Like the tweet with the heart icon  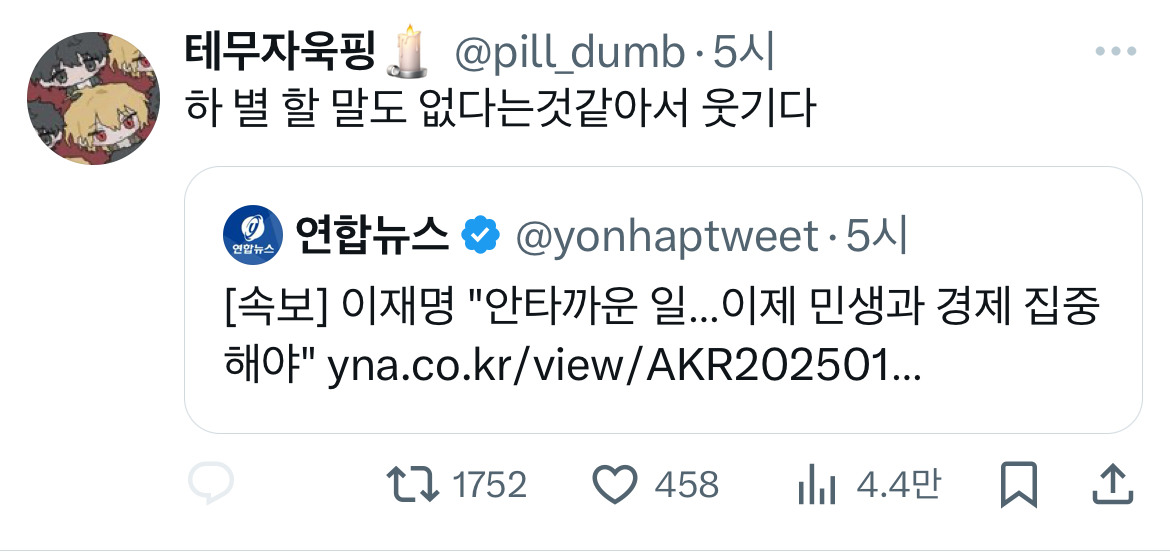click(615, 484)
